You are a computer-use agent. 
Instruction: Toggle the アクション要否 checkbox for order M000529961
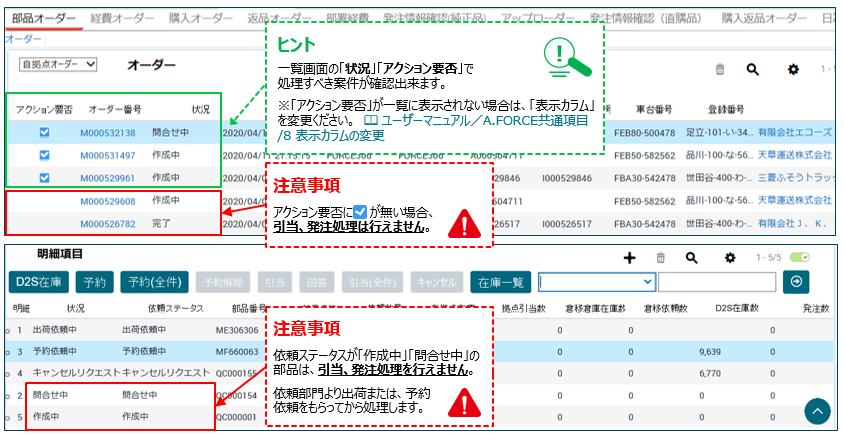point(44,178)
